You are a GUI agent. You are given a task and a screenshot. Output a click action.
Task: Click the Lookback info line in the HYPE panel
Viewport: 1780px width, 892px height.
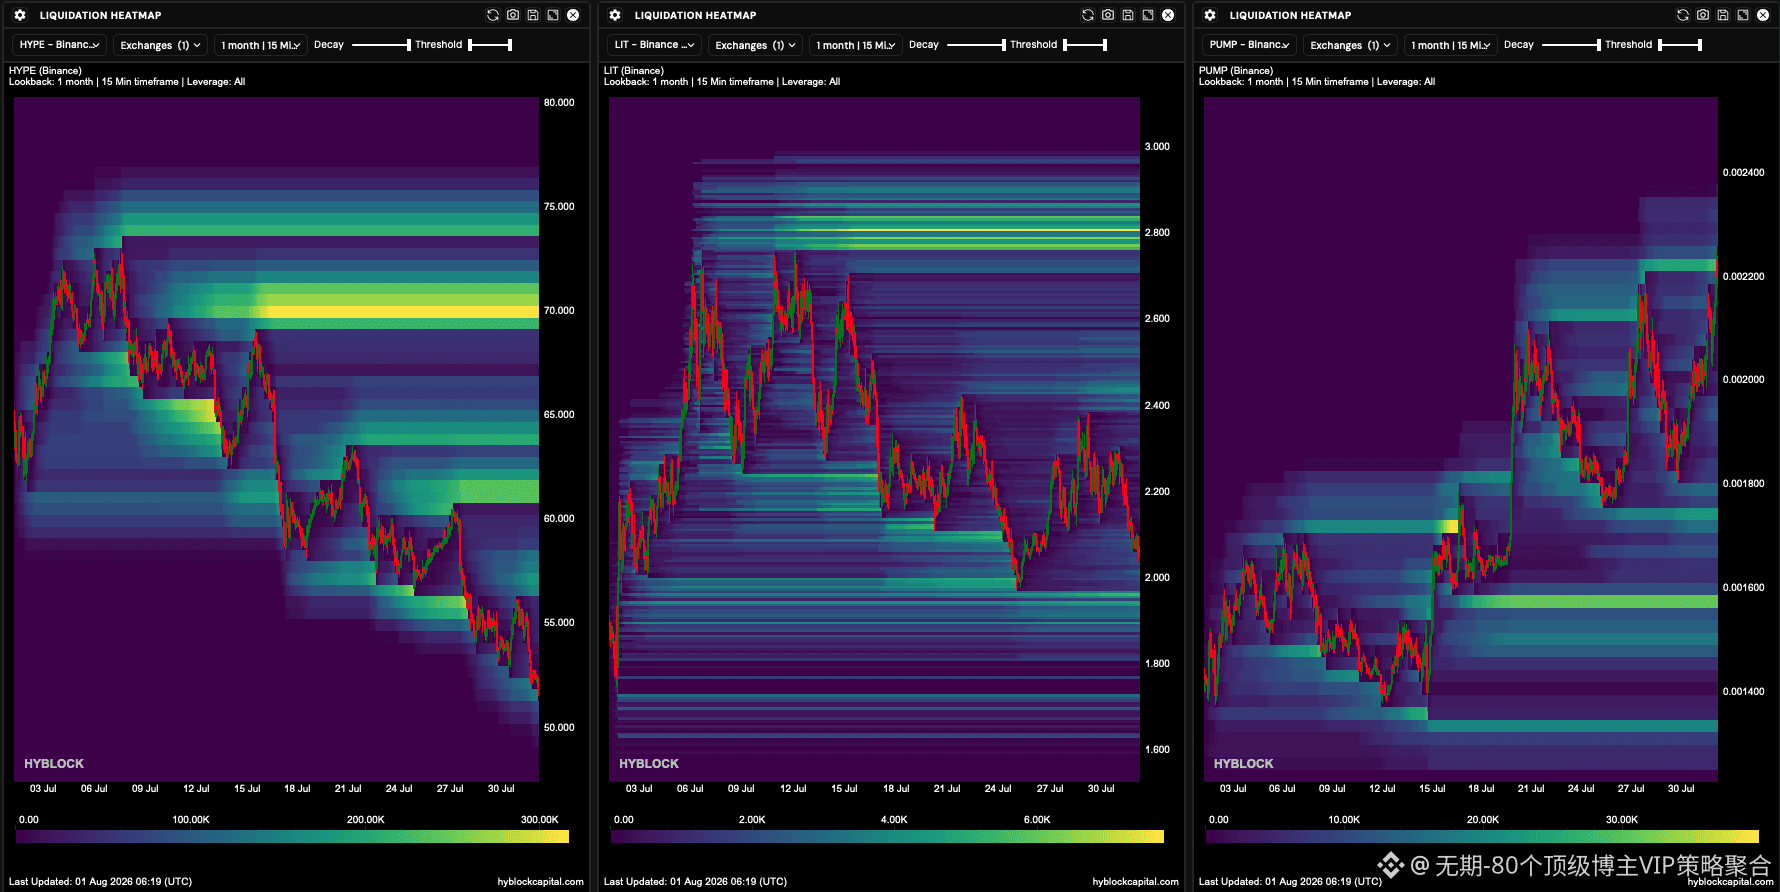127,82
